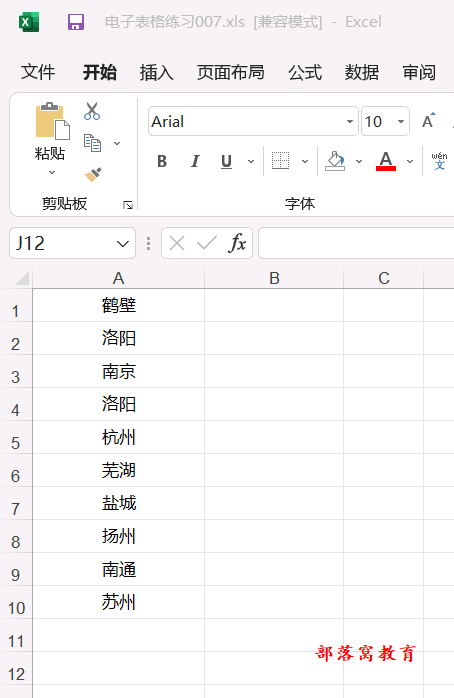Select cell containing 南京
454x698 pixels.
[118, 371]
